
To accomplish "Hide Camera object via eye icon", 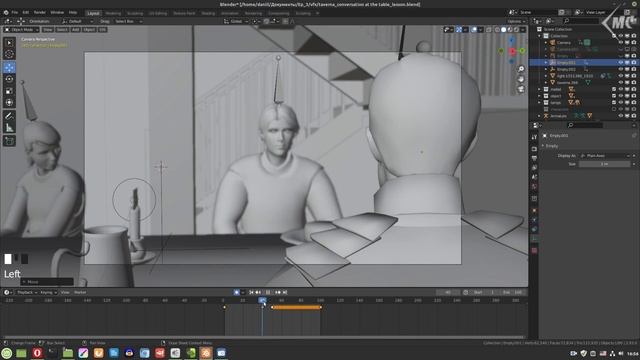I will [x=621, y=42].
